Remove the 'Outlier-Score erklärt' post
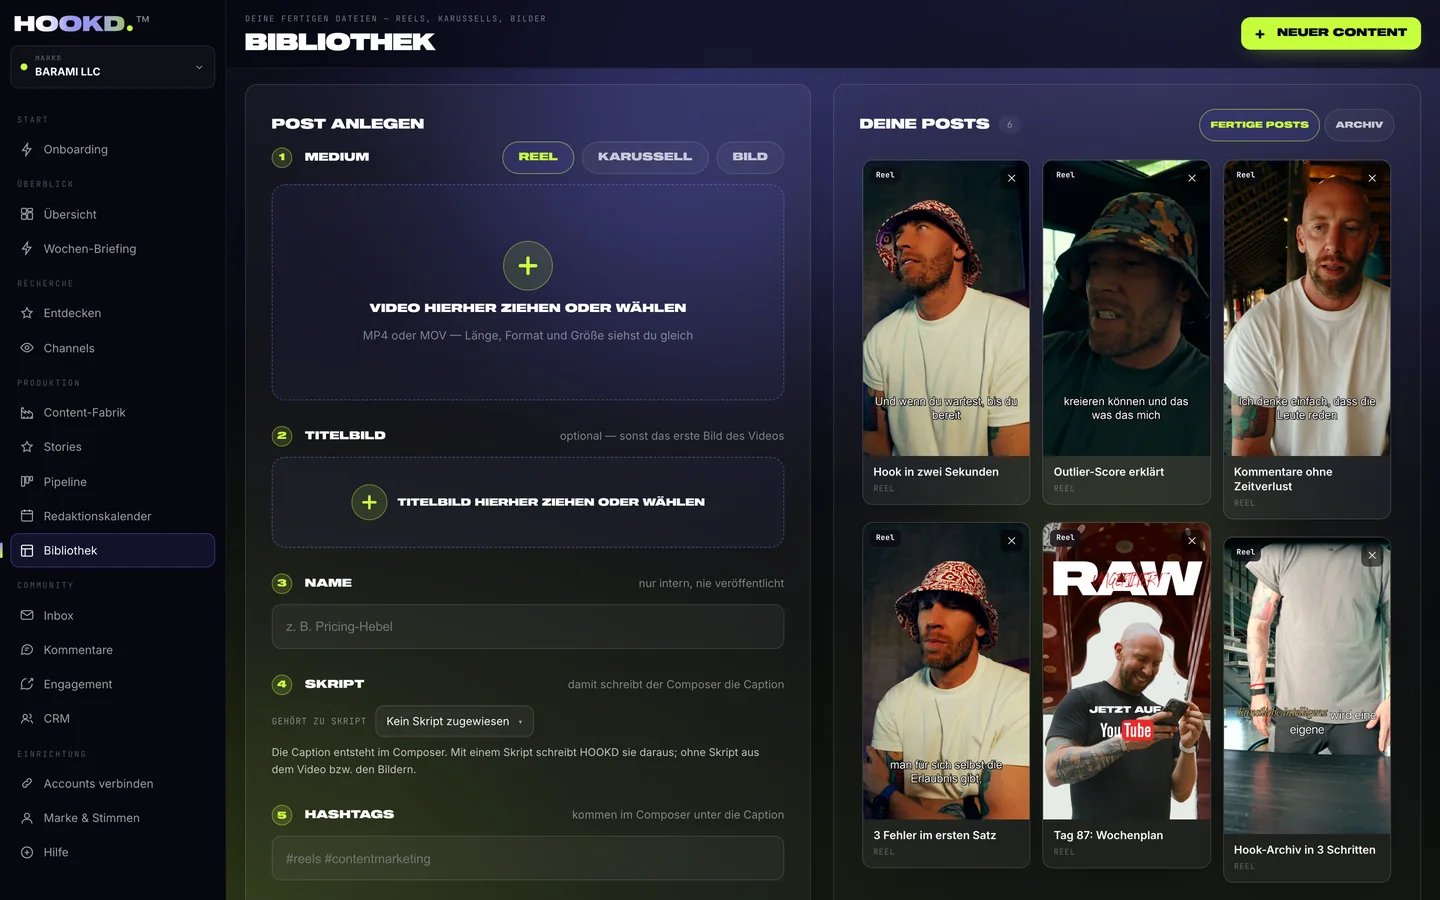Screen dimensions: 1440x900 click(1192, 178)
